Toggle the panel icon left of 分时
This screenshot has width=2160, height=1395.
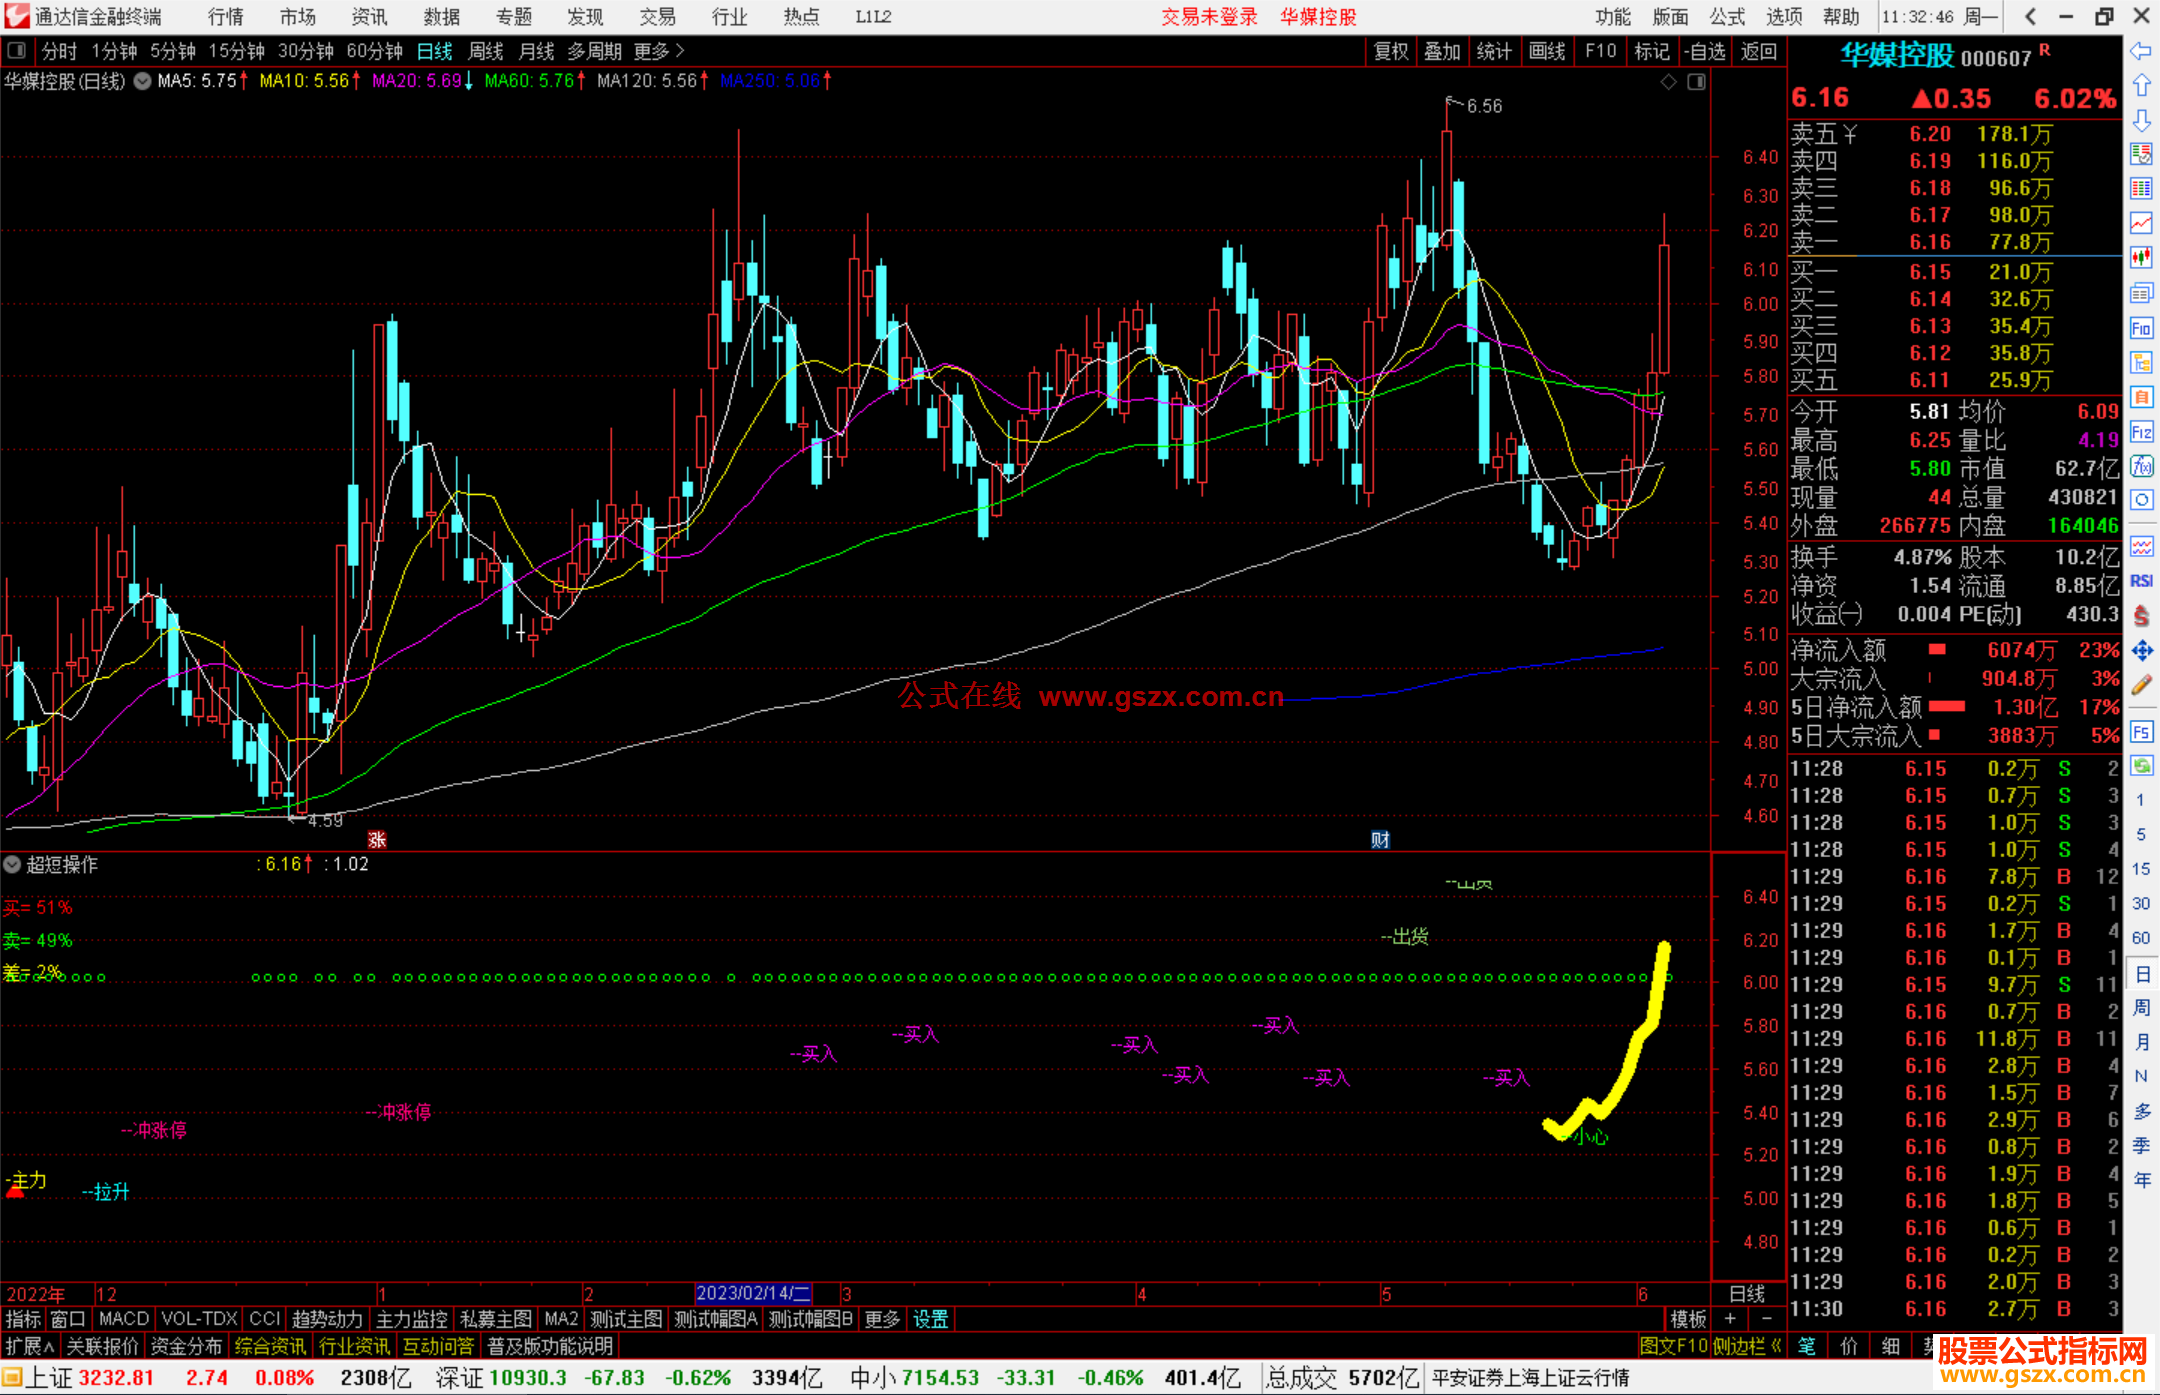tap(17, 50)
